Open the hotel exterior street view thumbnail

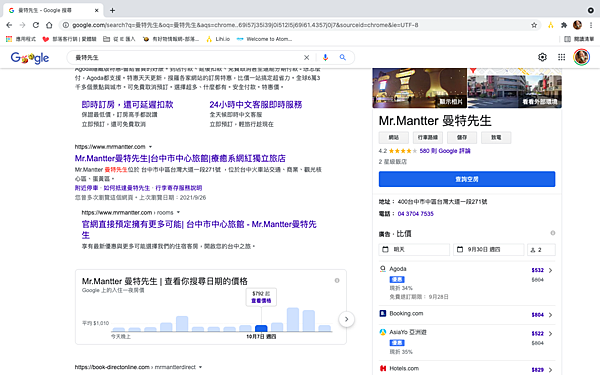[515, 88]
